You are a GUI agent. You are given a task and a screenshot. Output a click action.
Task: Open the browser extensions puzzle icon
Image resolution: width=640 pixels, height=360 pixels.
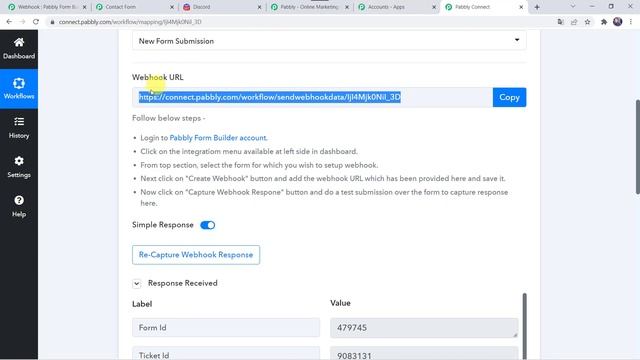pos(604,22)
